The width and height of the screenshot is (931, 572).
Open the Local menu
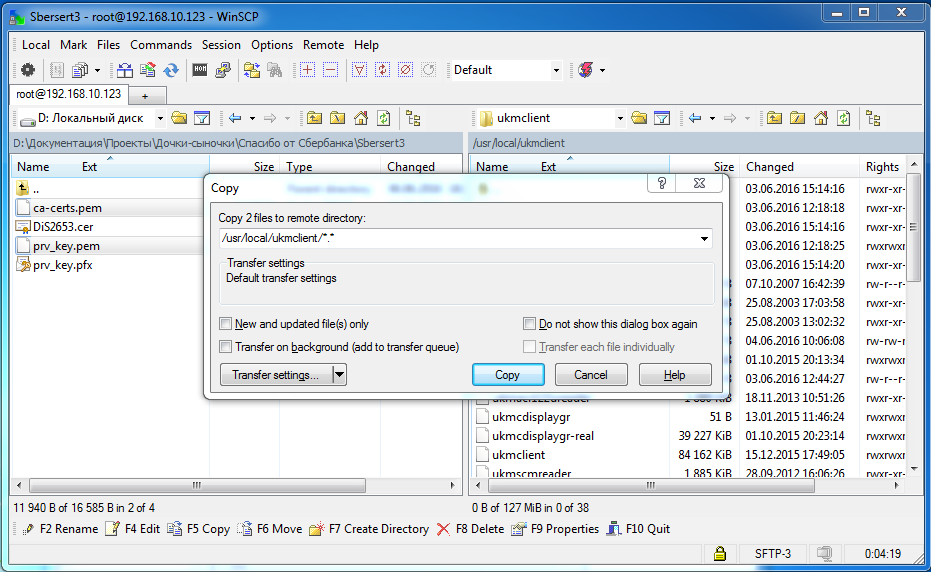36,45
